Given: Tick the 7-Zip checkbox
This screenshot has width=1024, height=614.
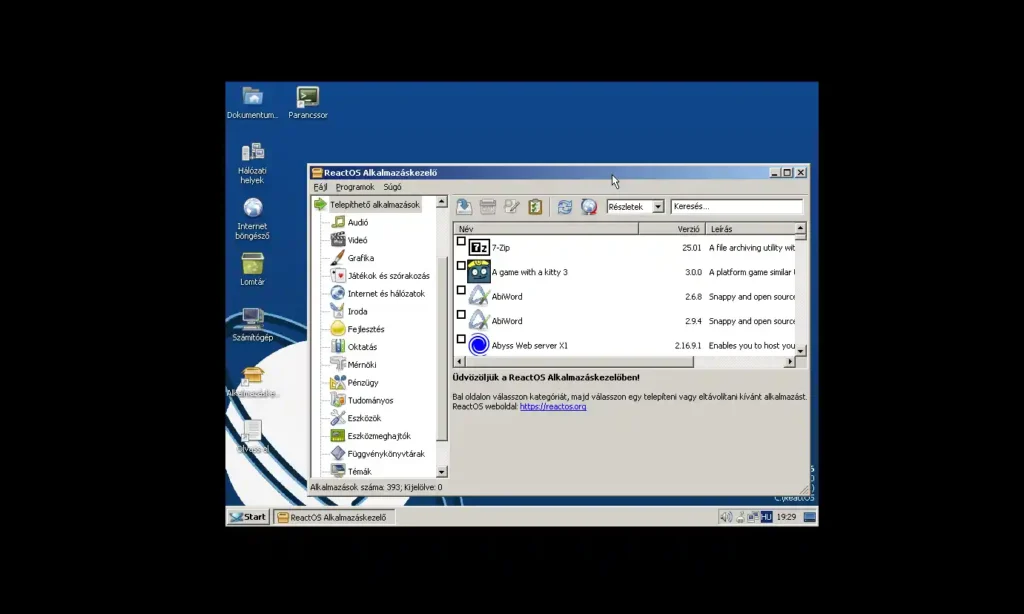Looking at the screenshot, I should 461,242.
